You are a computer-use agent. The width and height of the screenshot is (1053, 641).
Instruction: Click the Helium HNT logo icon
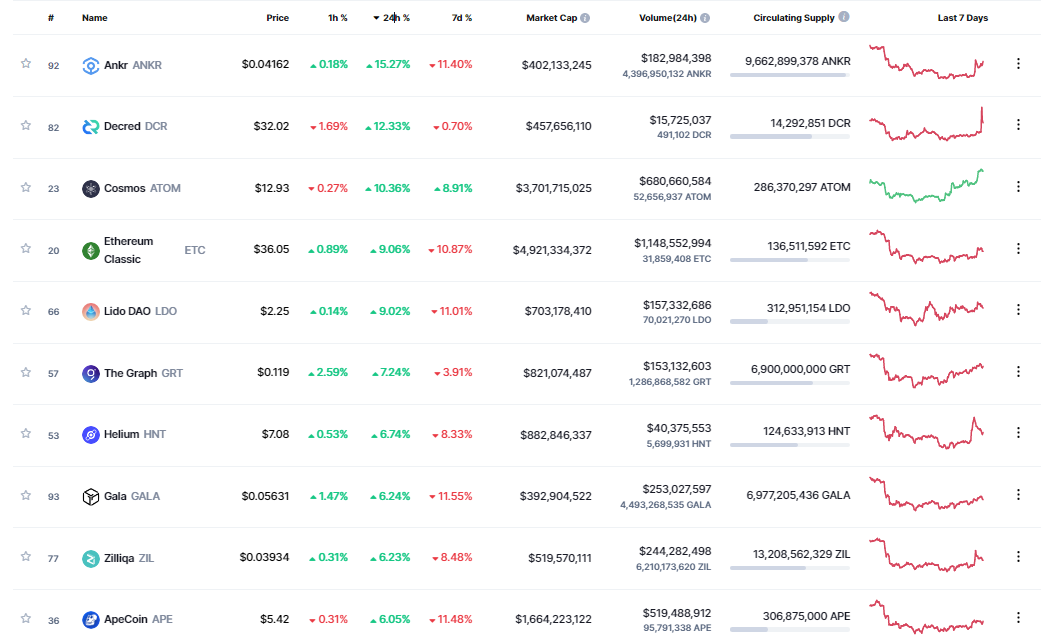pyautogui.click(x=91, y=434)
